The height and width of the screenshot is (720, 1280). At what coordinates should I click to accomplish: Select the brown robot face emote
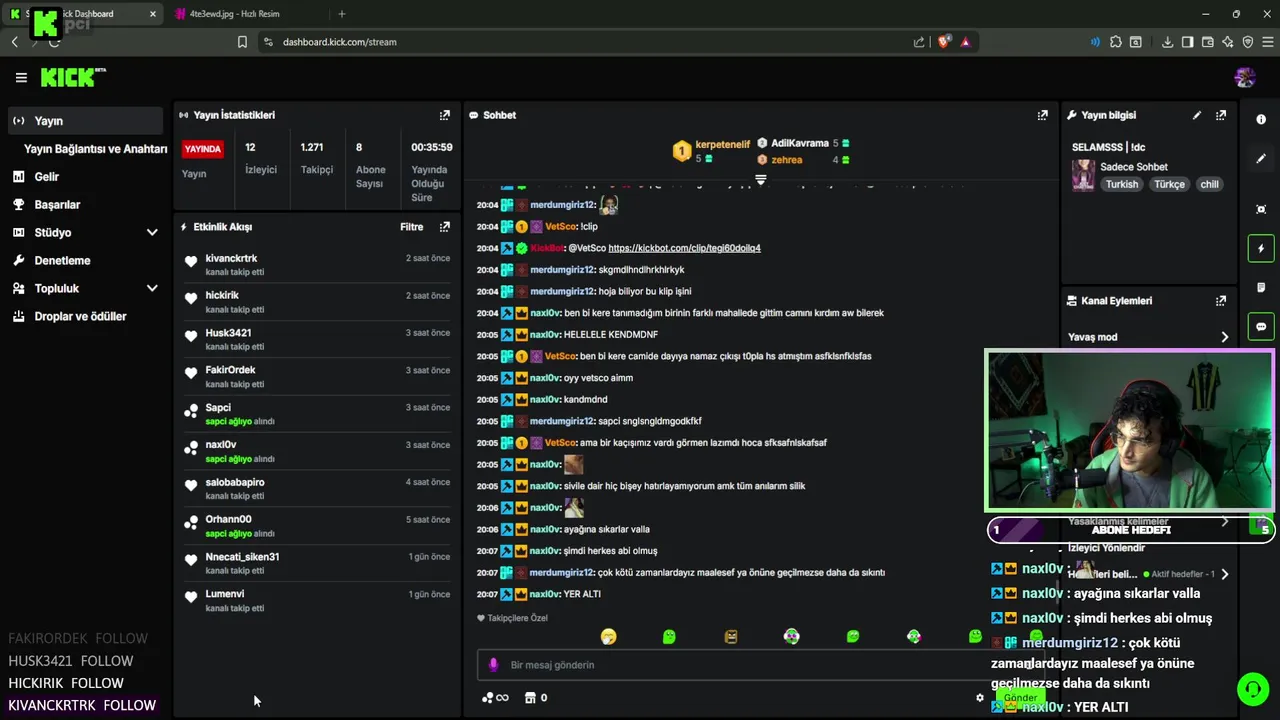point(731,636)
